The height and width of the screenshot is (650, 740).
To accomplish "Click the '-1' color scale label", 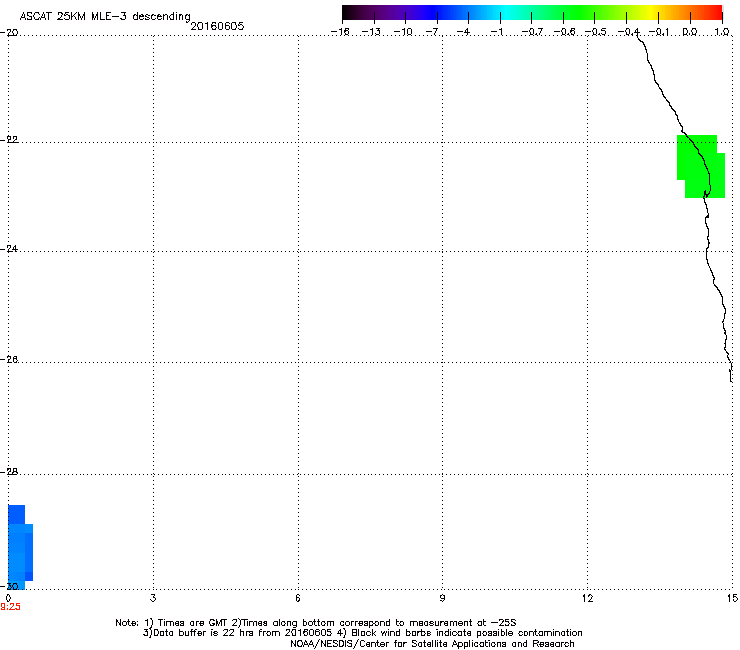I will (496, 32).
